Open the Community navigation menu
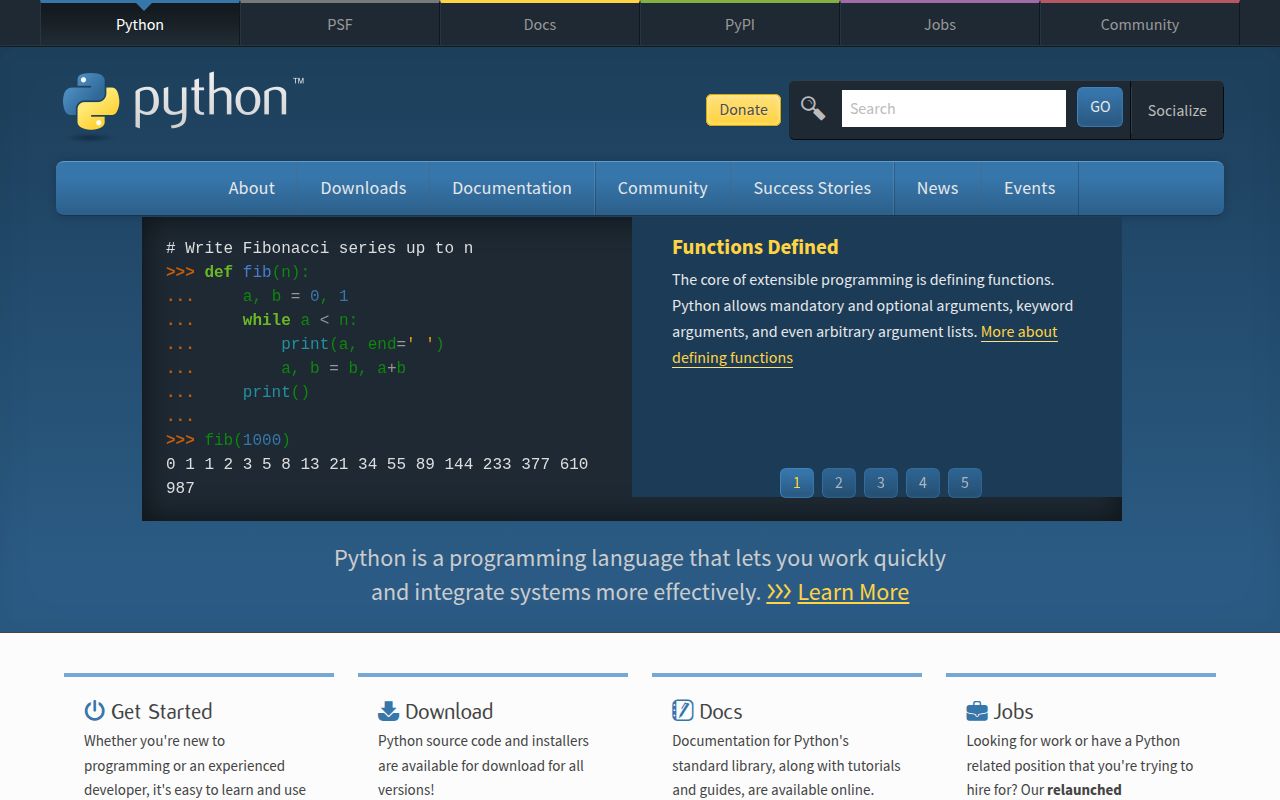Viewport: 1280px width, 800px height. coord(663,188)
